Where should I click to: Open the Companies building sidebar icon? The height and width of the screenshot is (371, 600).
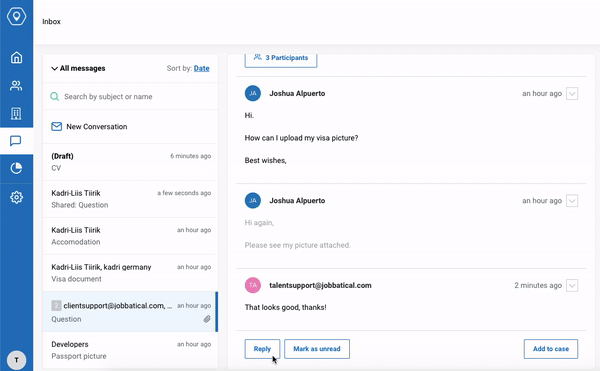(16, 114)
